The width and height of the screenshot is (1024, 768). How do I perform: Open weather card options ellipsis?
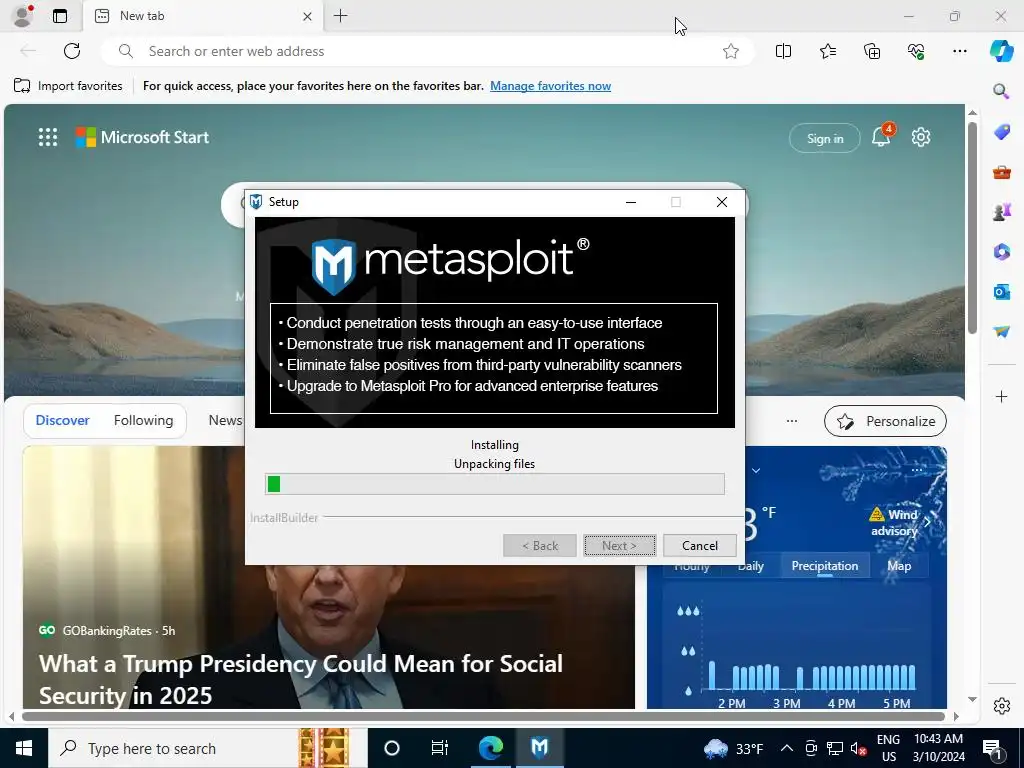[x=917, y=470]
